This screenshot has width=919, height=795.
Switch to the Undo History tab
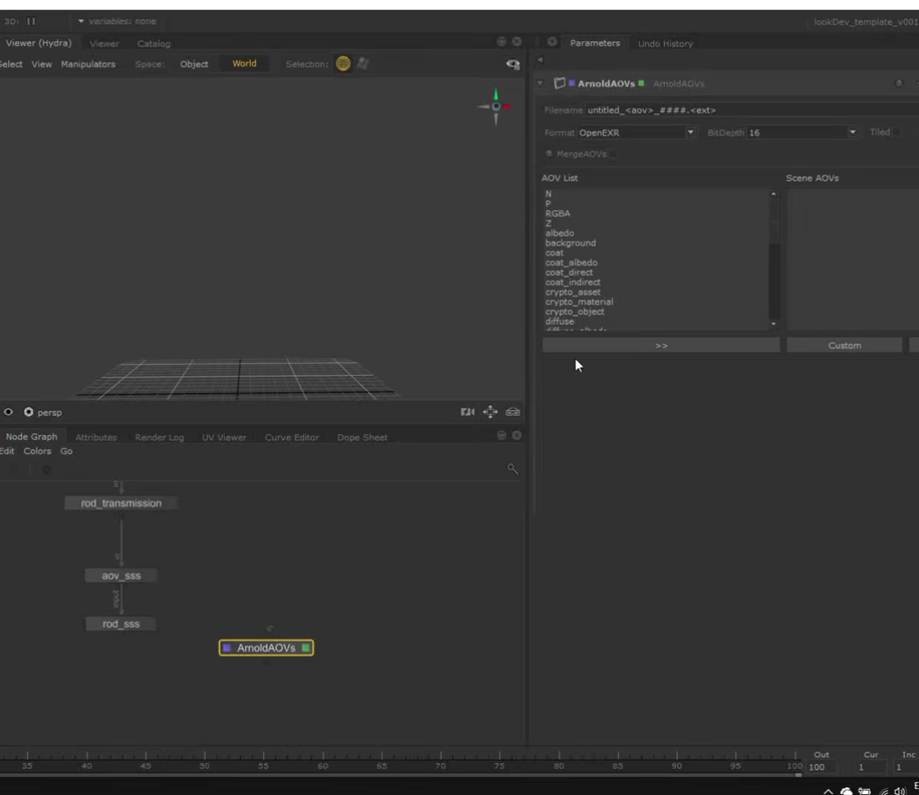(665, 44)
